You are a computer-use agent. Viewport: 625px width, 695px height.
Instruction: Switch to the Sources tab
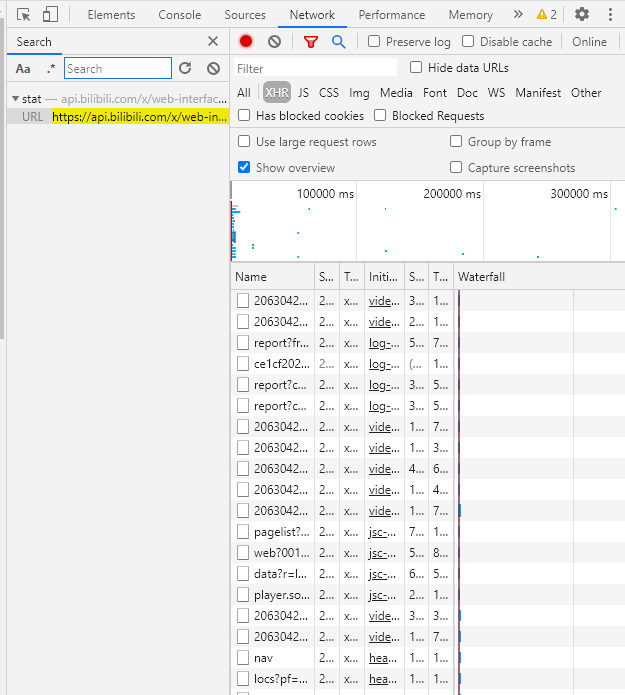click(245, 15)
